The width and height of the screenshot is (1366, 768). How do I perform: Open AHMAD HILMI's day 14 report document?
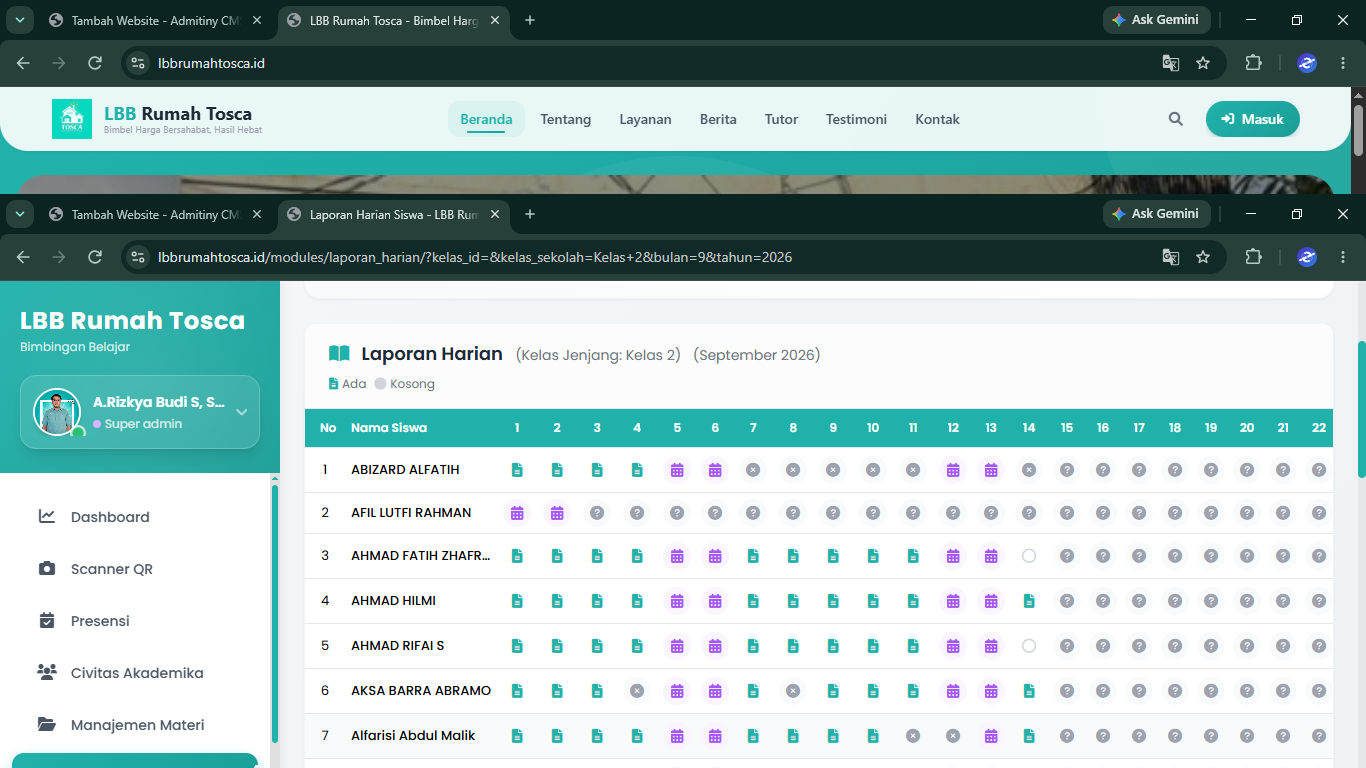click(x=1029, y=601)
